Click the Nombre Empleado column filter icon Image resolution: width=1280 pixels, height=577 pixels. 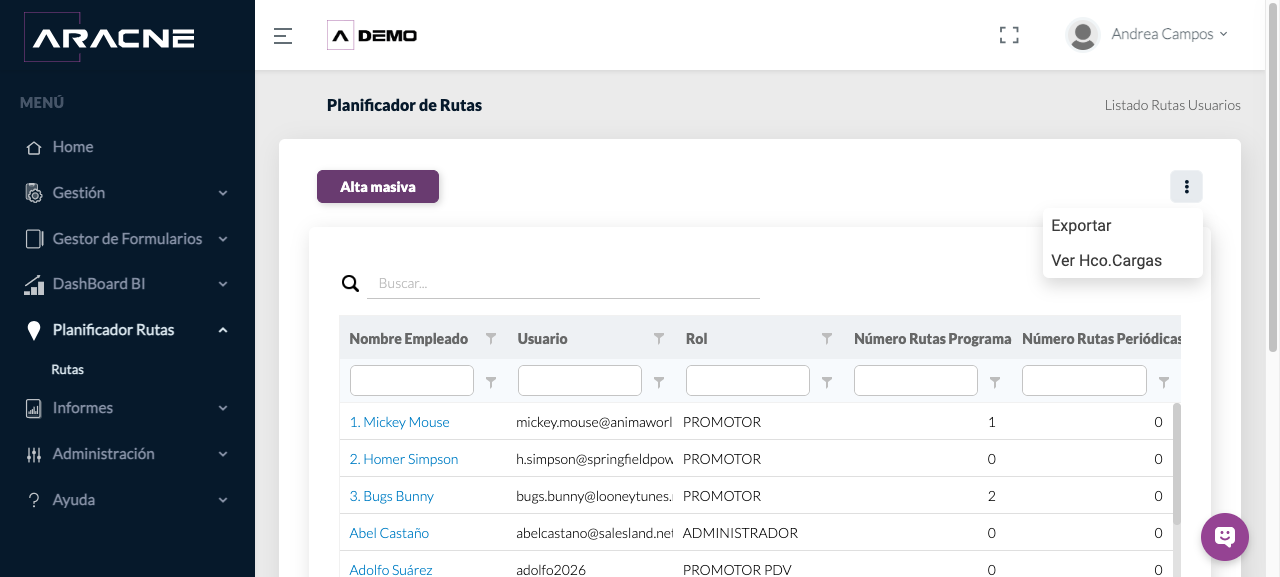pyautogui.click(x=491, y=339)
